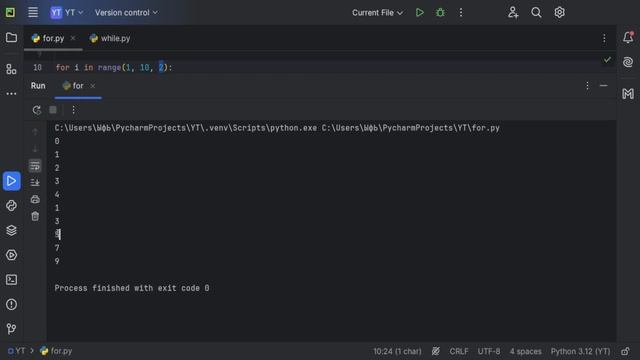Change the Python 3.12 (YT) interpreter
Image resolution: width=640 pixels, height=360 pixels.
pyautogui.click(x=580, y=351)
